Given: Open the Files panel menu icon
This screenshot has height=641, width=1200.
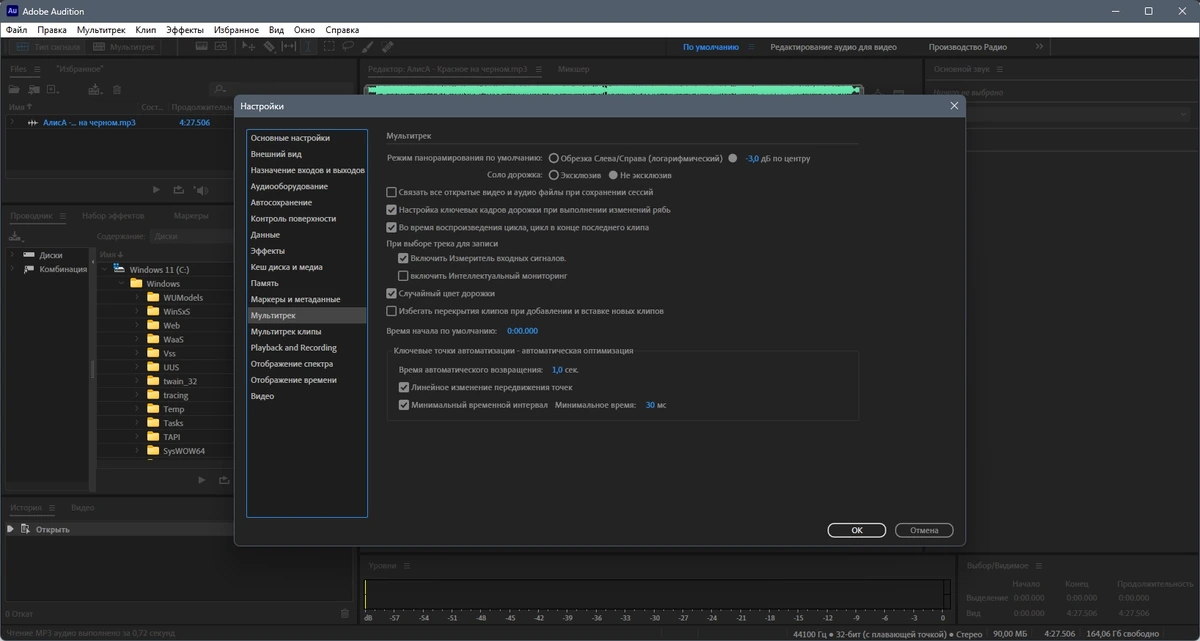Looking at the screenshot, I should point(37,69).
